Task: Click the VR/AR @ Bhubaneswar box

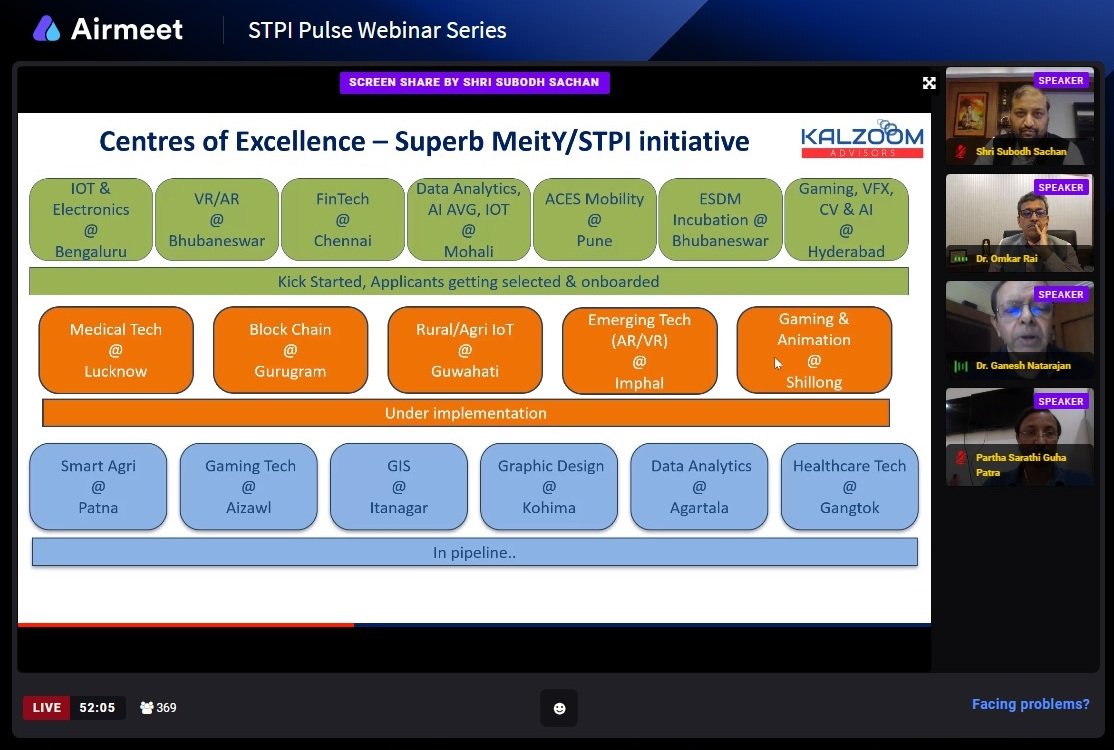Action: (x=217, y=219)
